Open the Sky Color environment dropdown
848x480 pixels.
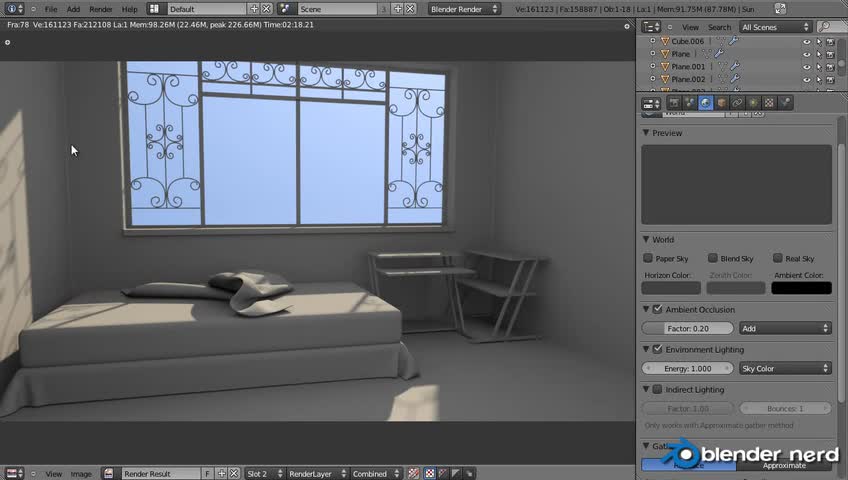coord(785,368)
